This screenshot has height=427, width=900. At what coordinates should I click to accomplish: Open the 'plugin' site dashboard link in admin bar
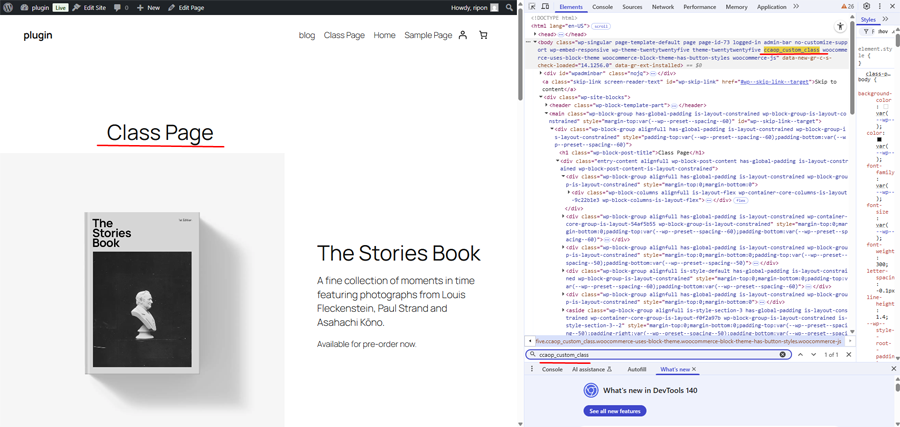click(34, 7)
